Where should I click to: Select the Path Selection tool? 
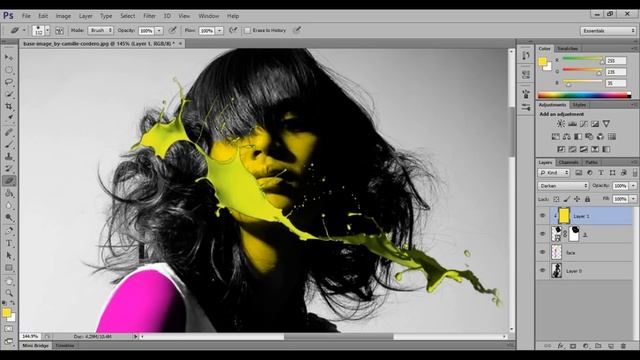tap(9, 256)
